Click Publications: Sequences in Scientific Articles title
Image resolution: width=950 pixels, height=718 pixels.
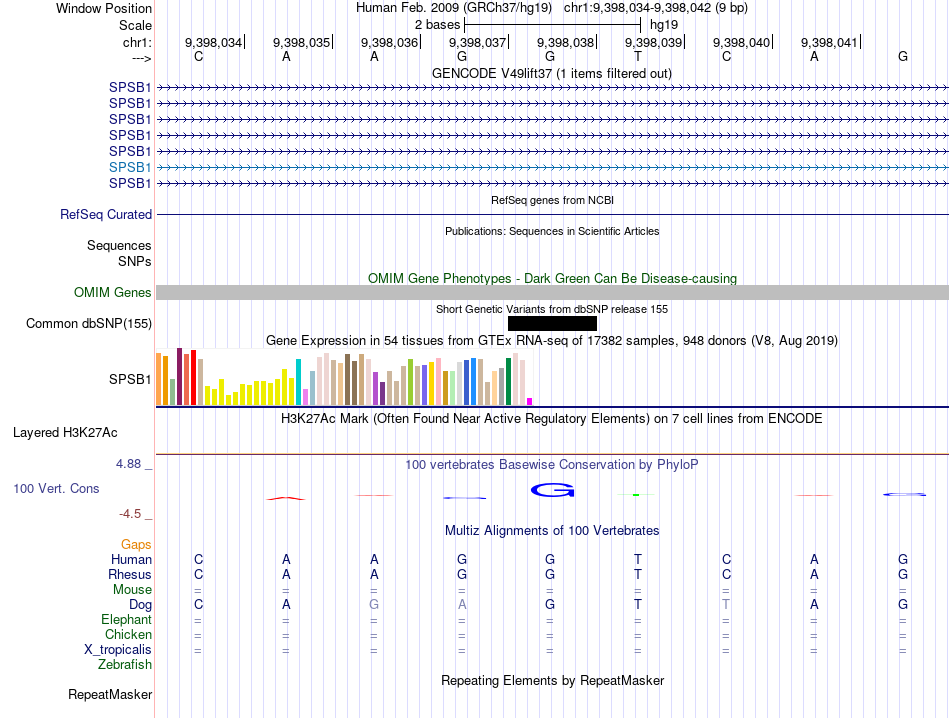pyautogui.click(x=552, y=231)
